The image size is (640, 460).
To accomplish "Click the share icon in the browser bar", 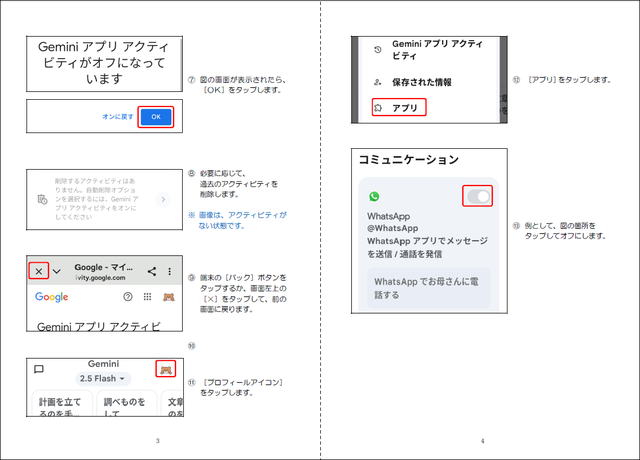I will coord(152,271).
